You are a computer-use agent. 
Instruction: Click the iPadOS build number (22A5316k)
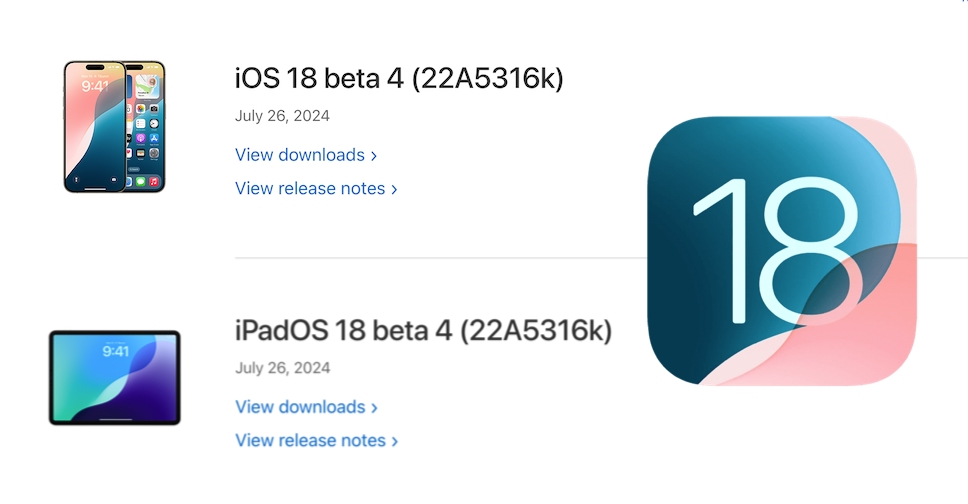click(x=535, y=330)
